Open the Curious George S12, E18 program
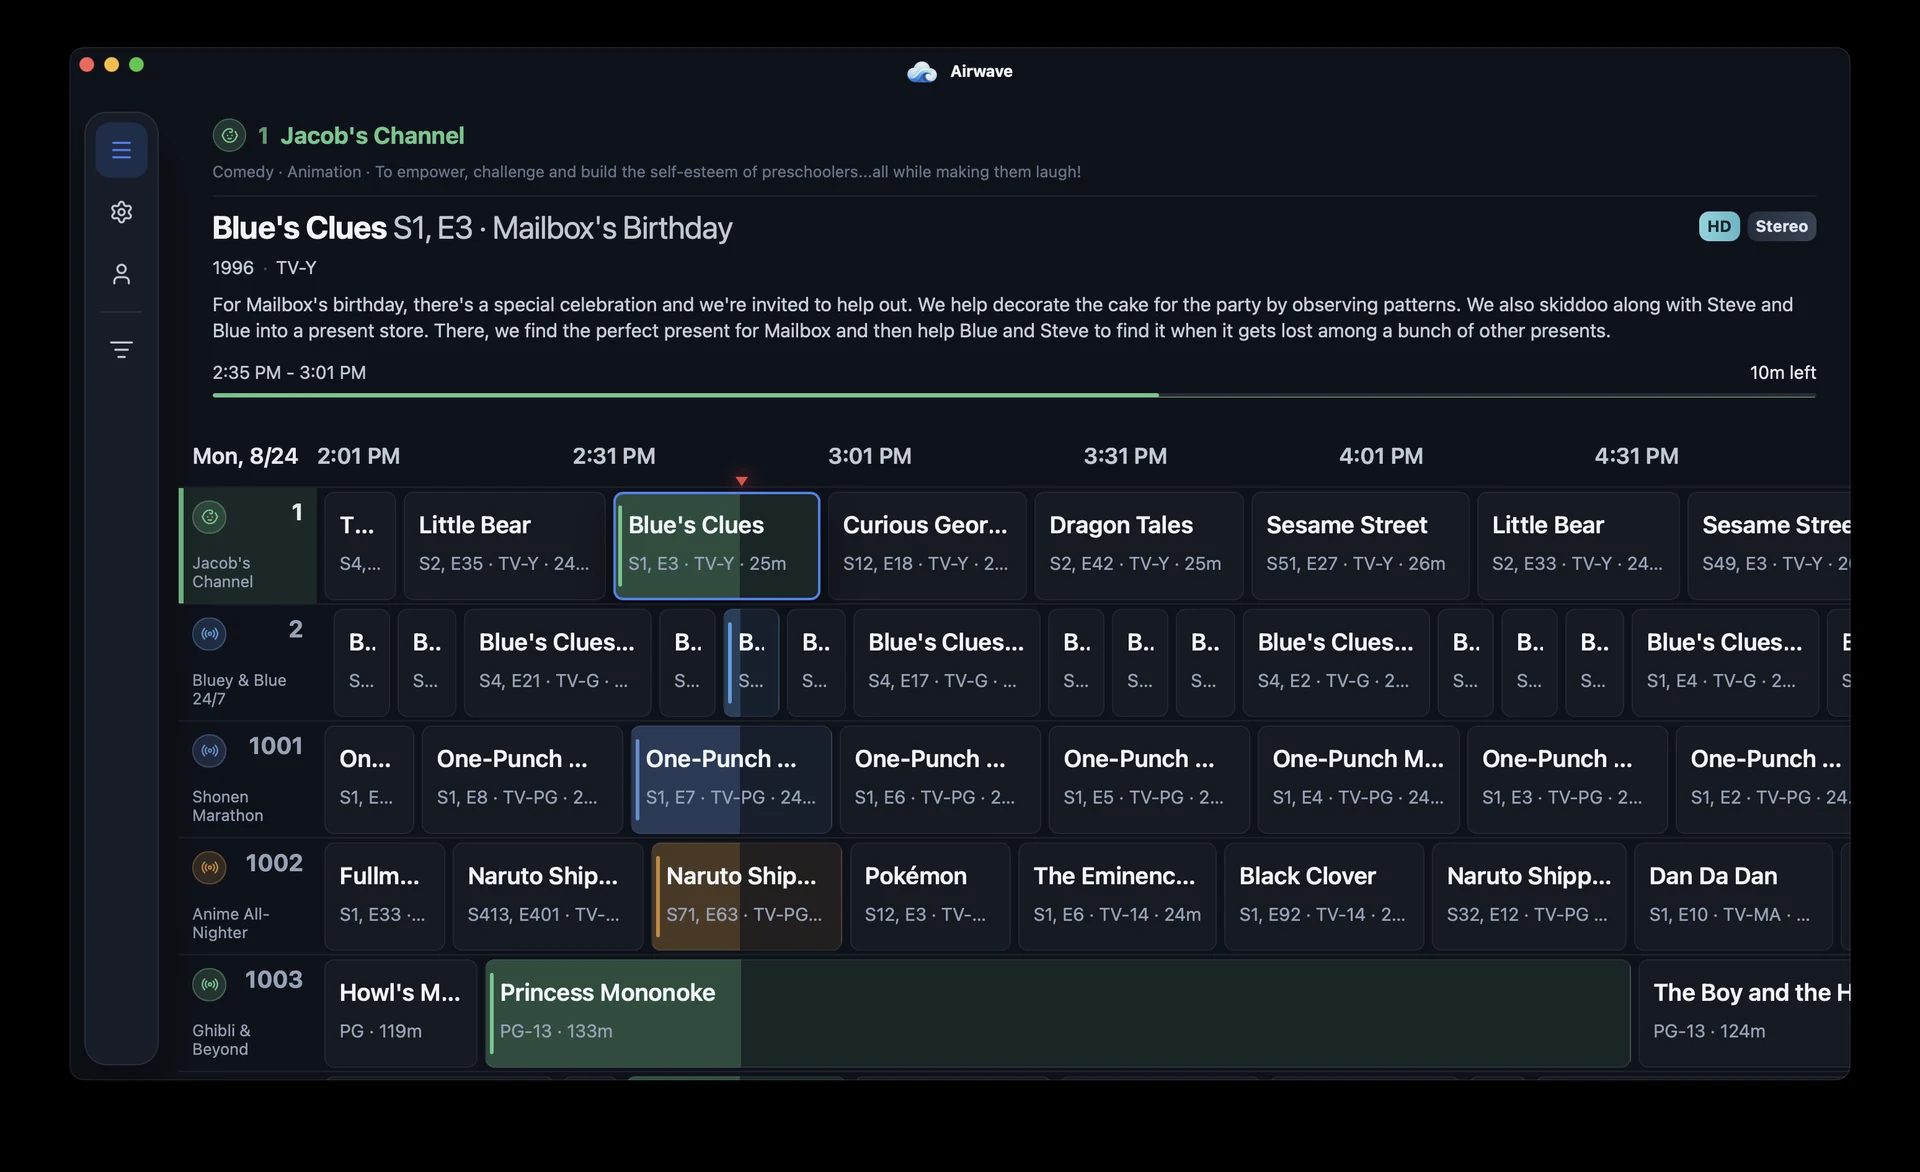 (x=927, y=546)
